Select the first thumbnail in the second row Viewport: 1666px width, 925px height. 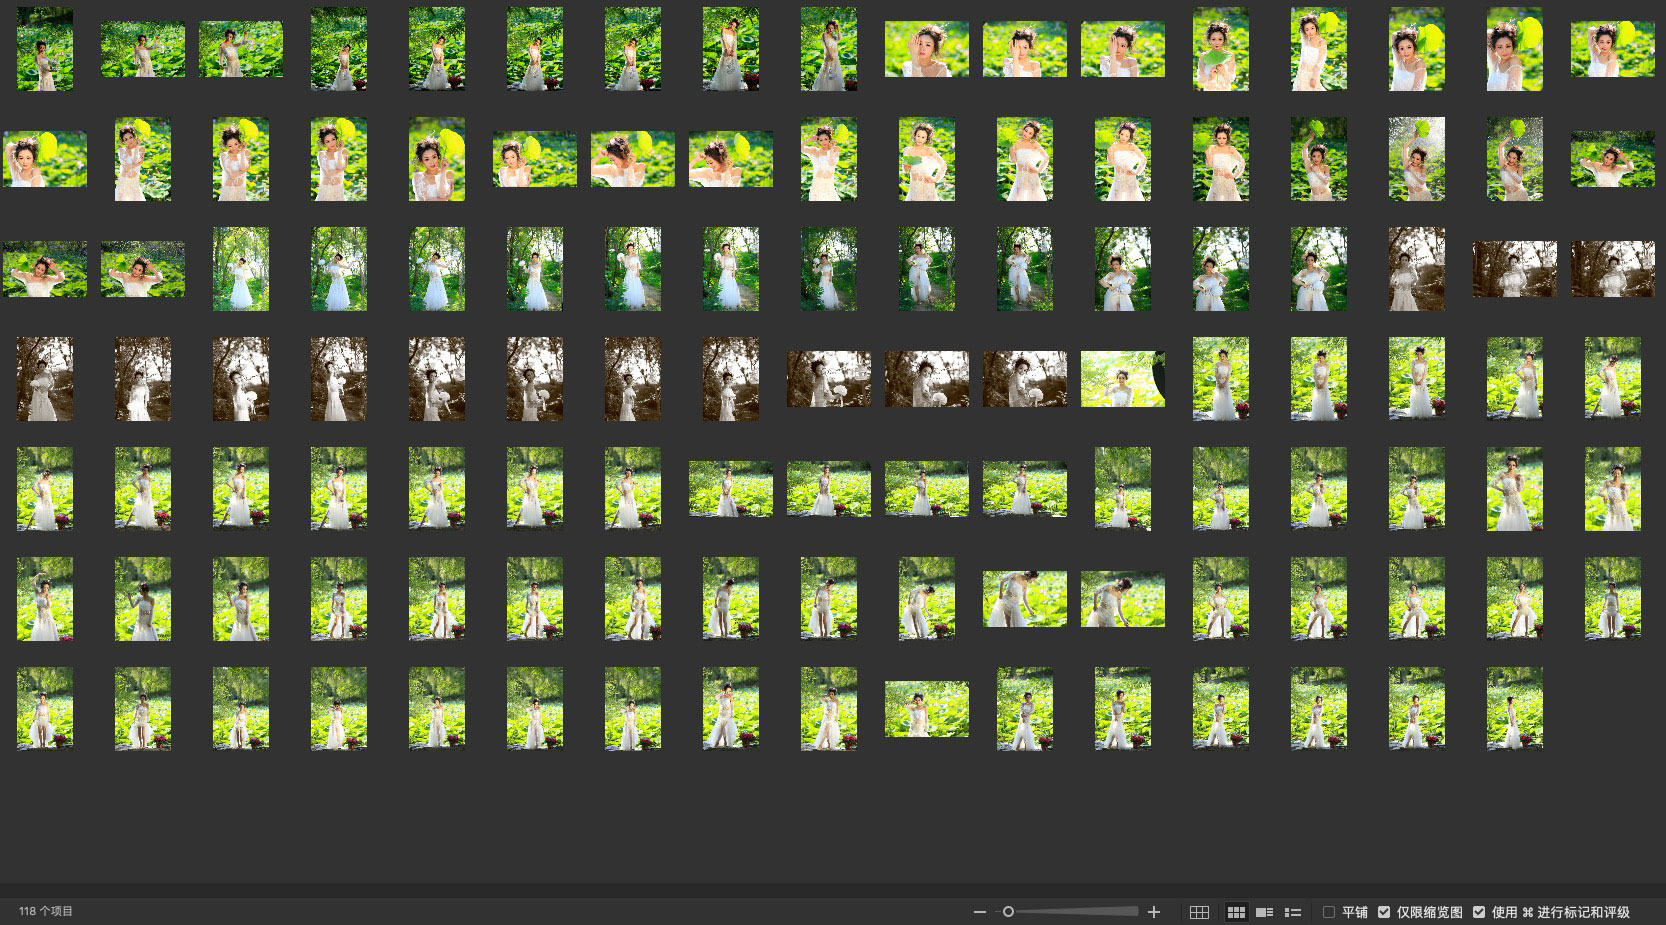click(45, 159)
